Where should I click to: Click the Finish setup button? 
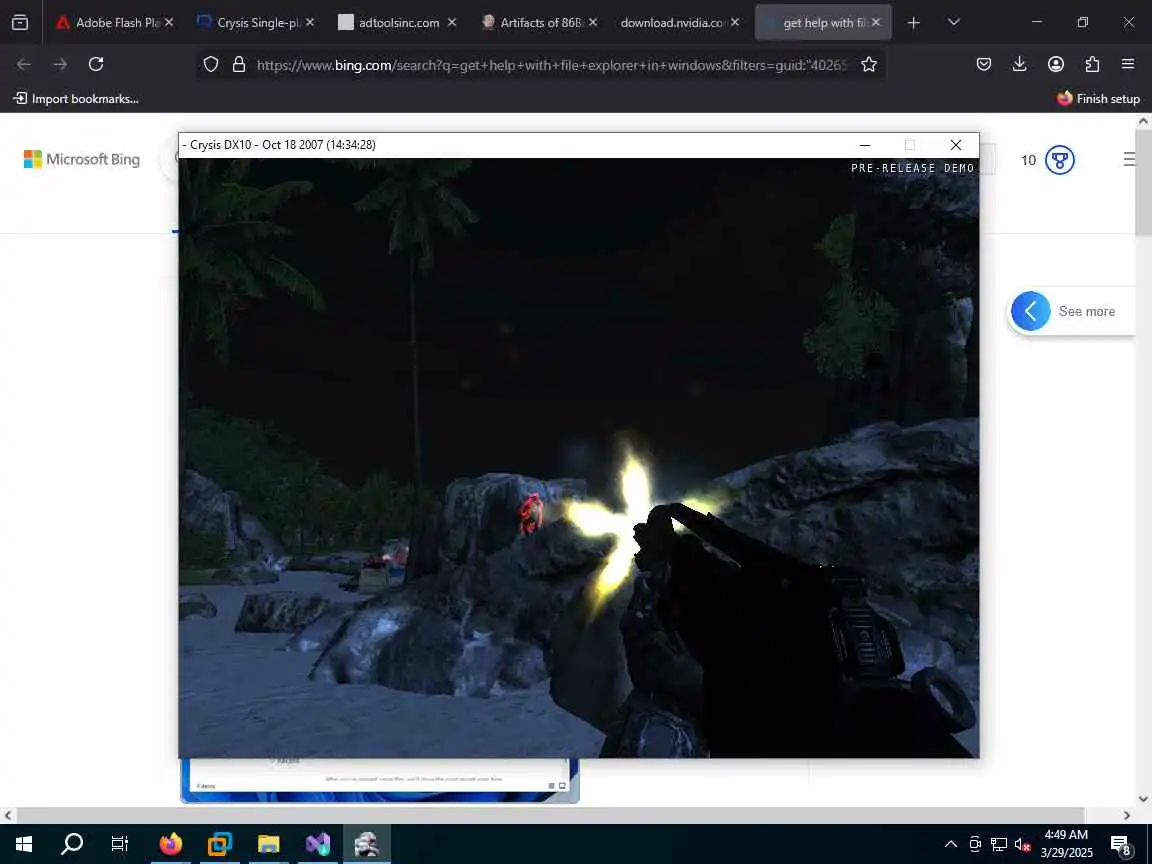click(1098, 98)
